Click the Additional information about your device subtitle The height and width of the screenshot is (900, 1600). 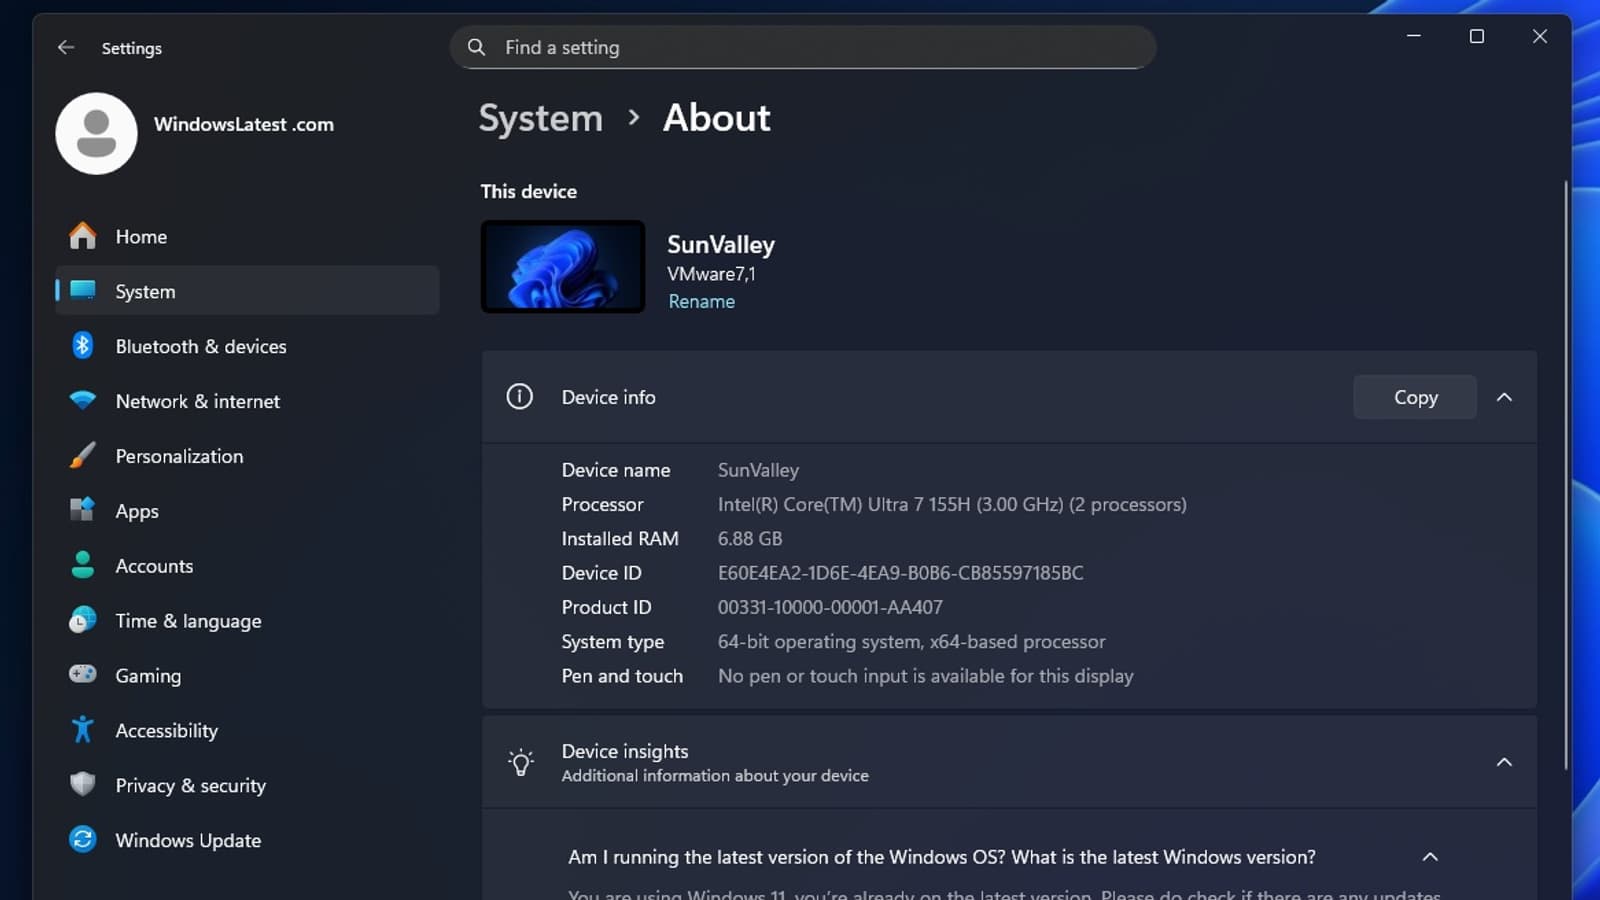(x=715, y=776)
